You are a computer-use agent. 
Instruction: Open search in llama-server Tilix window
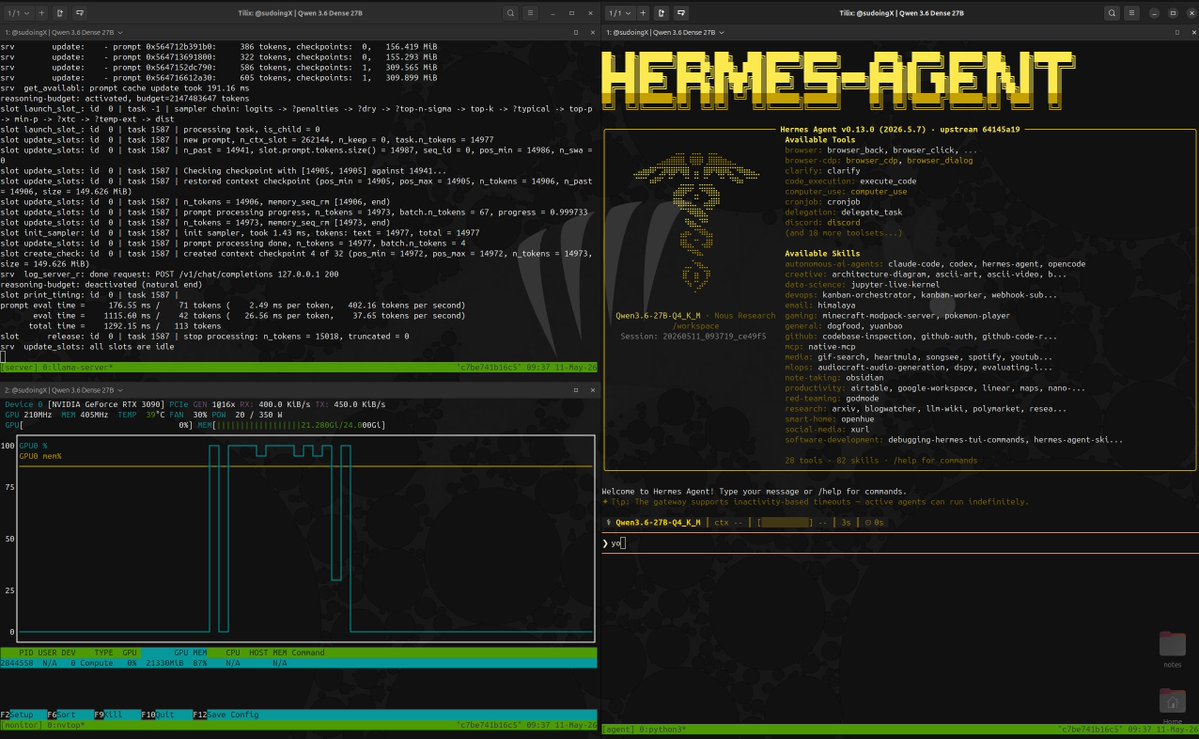click(x=510, y=13)
